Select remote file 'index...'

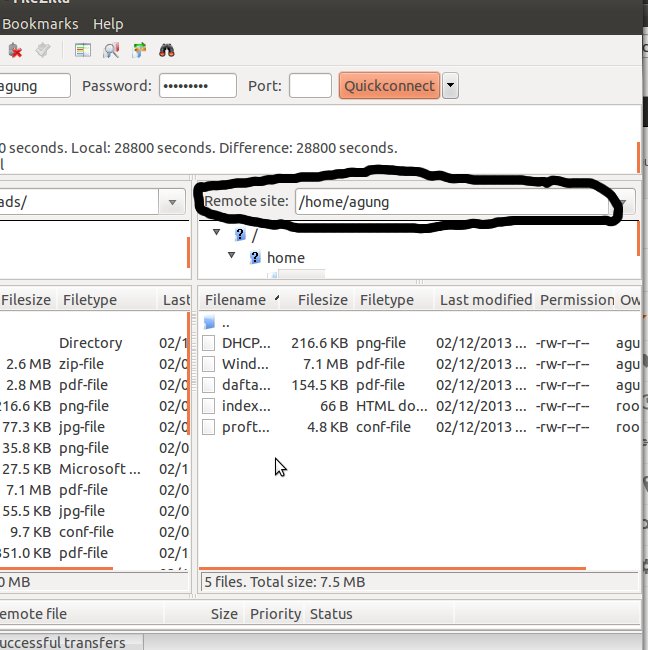[246, 406]
